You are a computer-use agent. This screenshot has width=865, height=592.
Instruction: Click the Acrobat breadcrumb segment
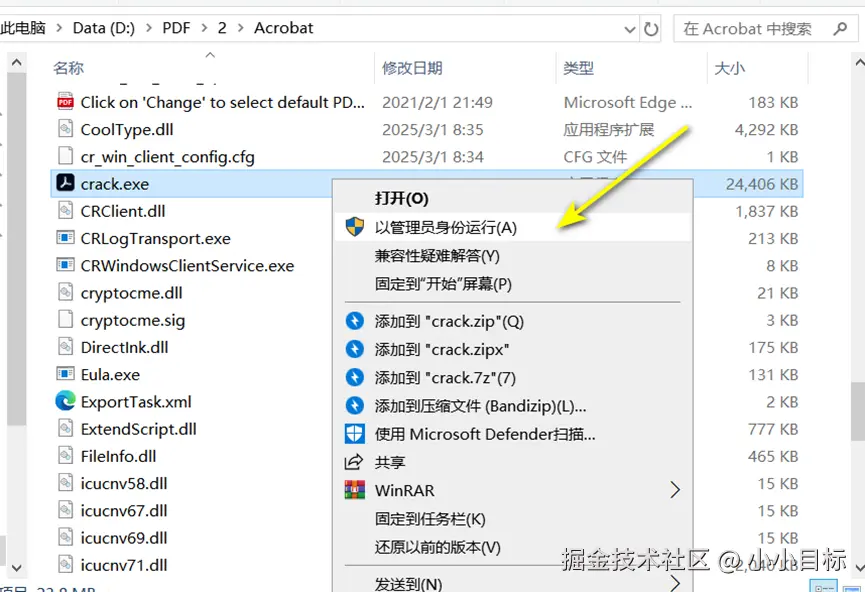pos(284,28)
